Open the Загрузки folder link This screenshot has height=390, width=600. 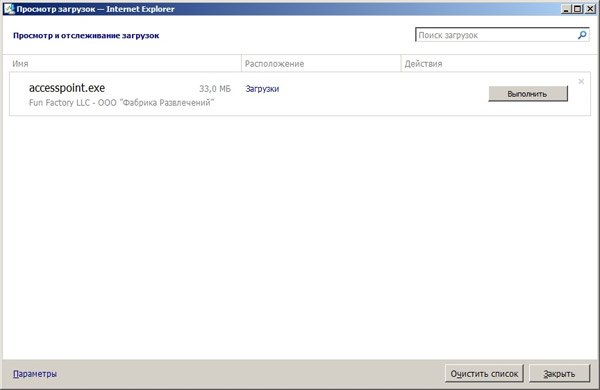point(262,89)
